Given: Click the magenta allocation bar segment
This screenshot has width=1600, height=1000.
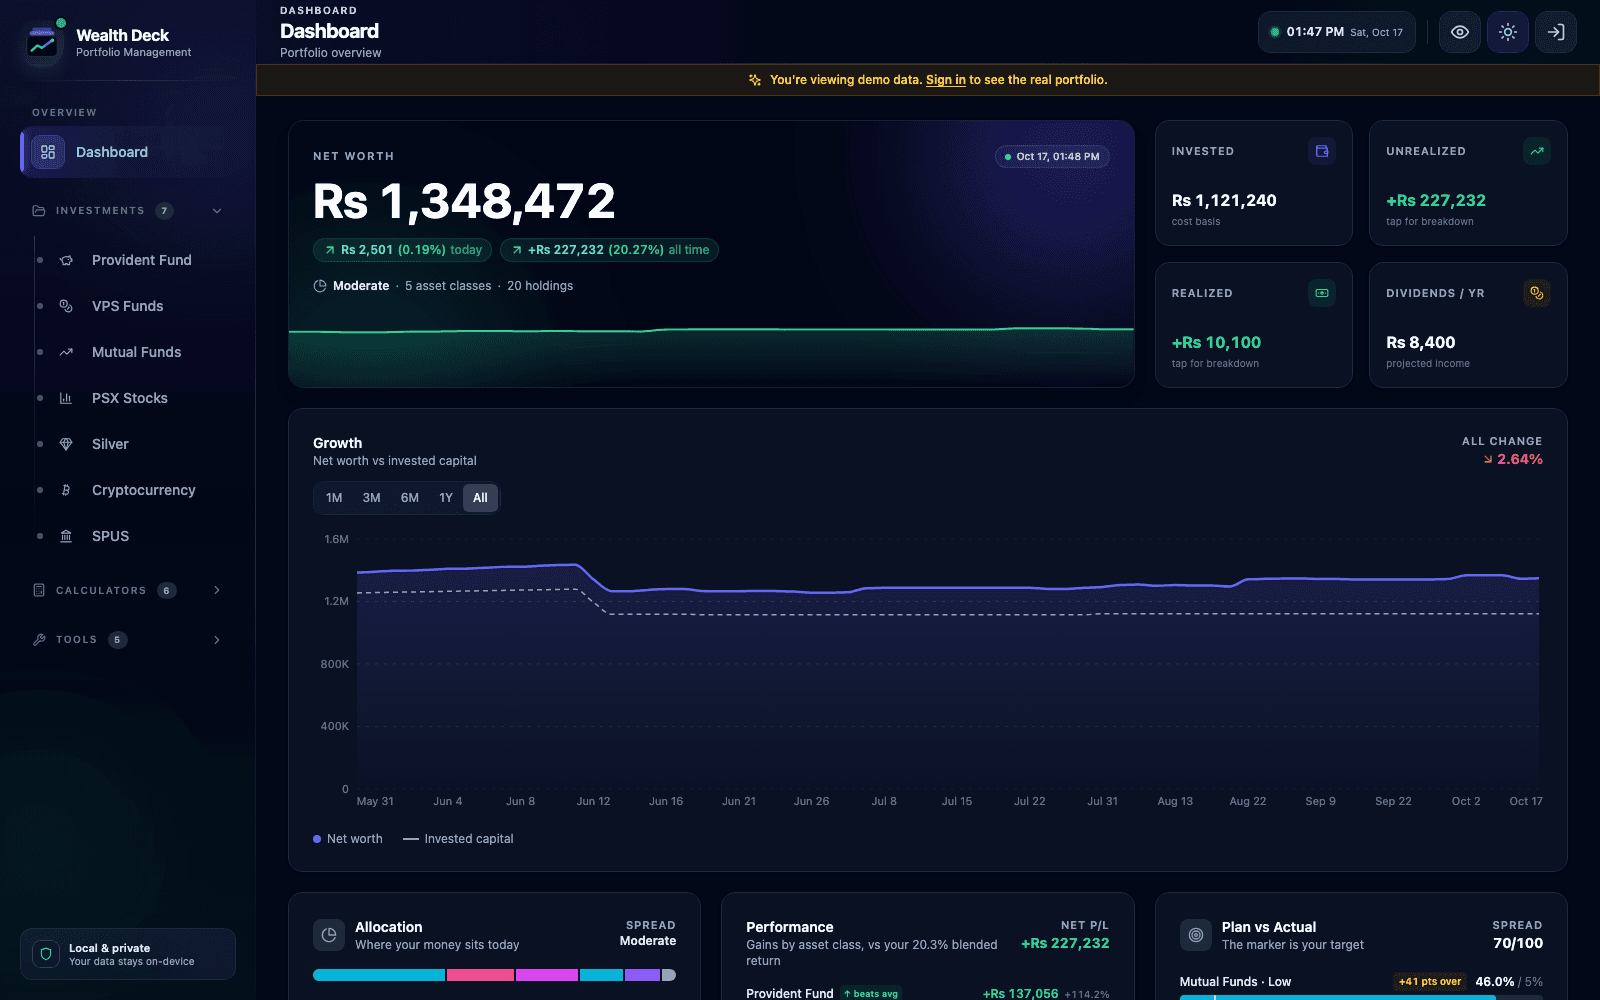Looking at the screenshot, I should 547,975.
